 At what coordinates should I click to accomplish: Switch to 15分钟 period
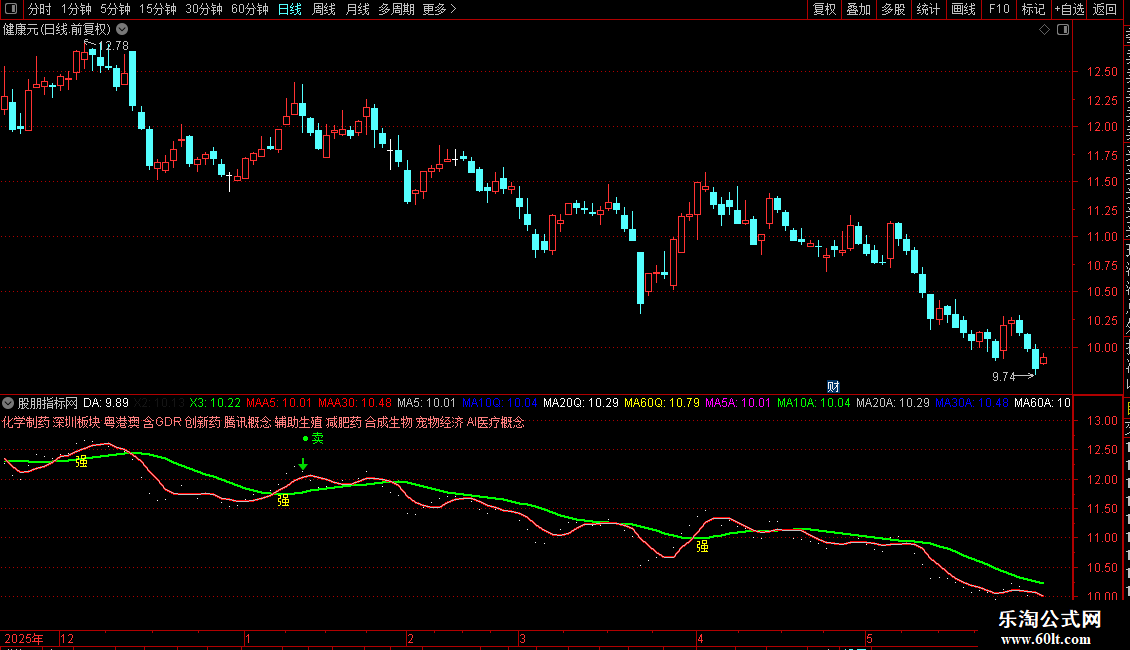(x=157, y=9)
